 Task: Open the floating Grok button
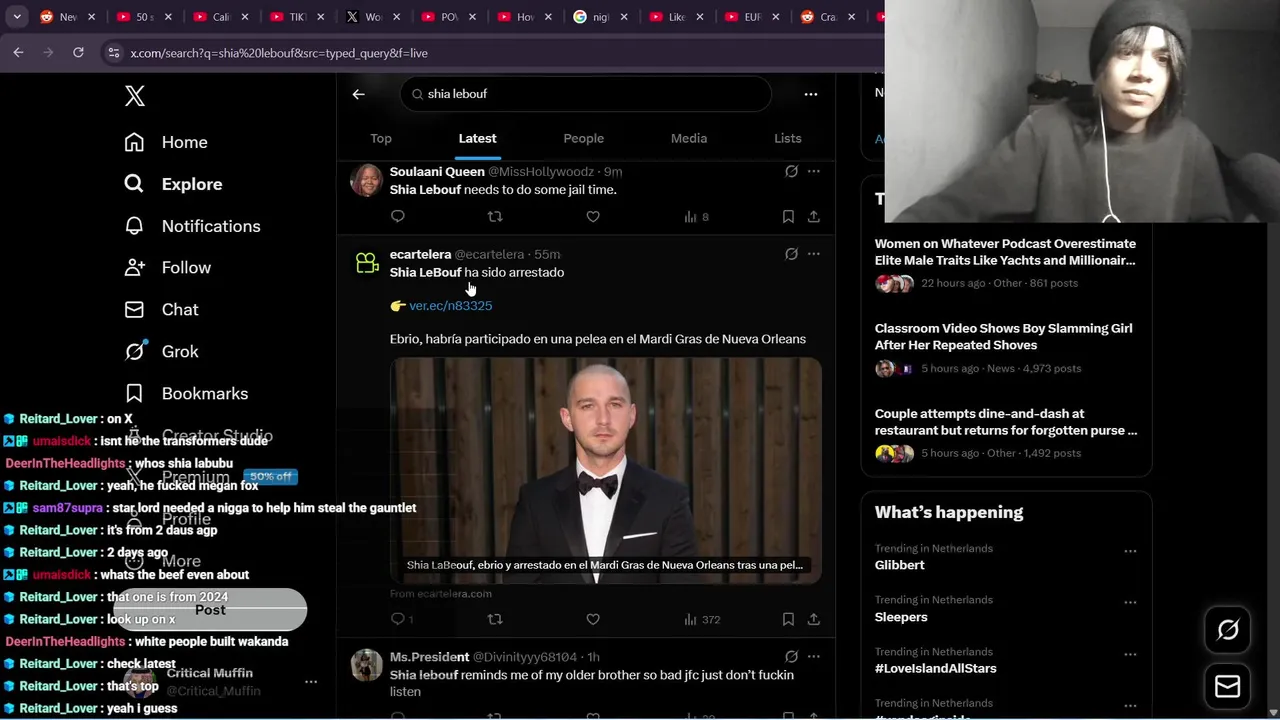tap(1228, 630)
